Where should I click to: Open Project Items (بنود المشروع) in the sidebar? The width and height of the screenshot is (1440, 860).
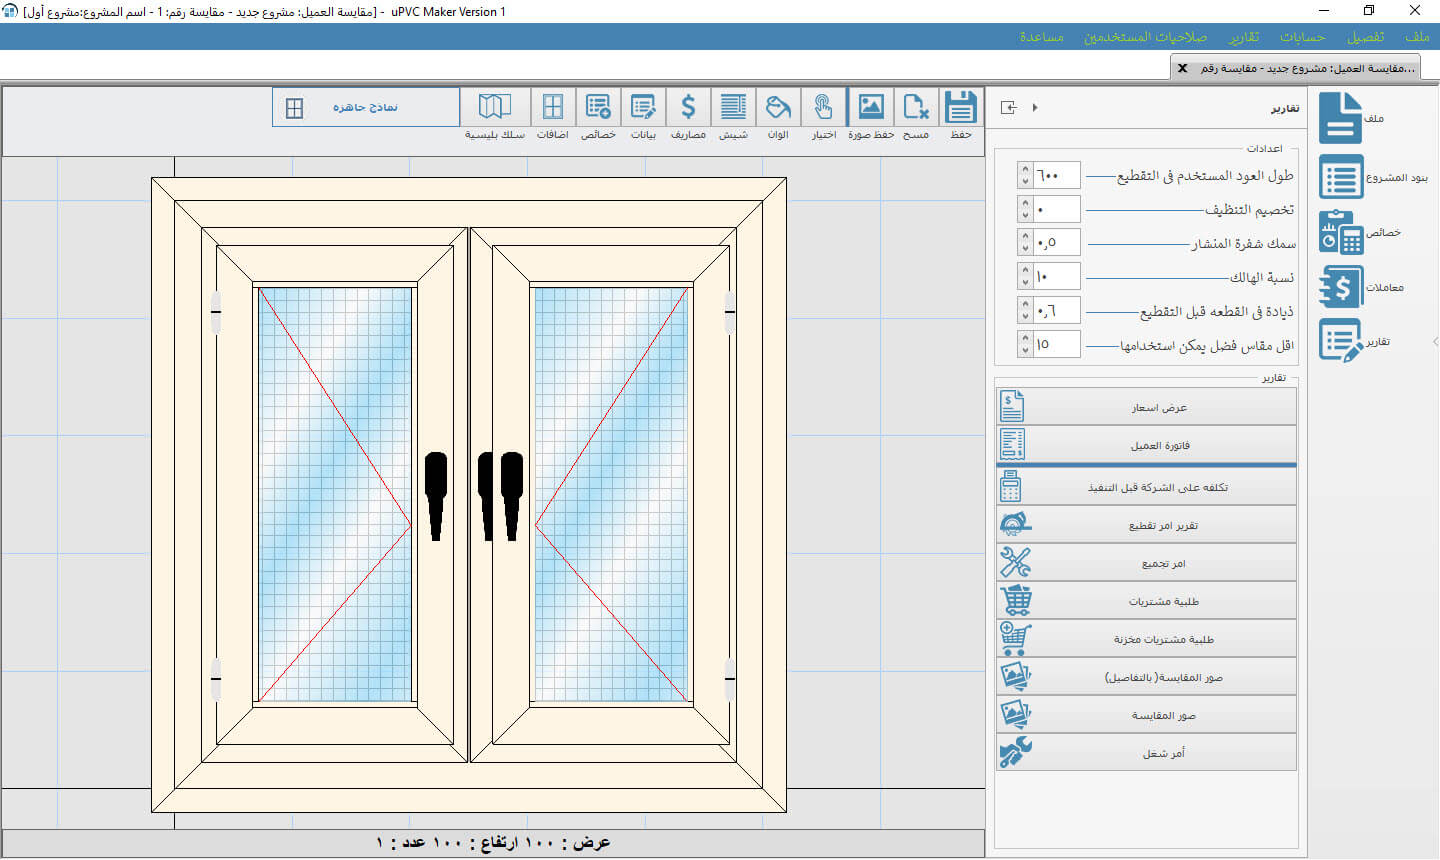pyautogui.click(x=1342, y=177)
